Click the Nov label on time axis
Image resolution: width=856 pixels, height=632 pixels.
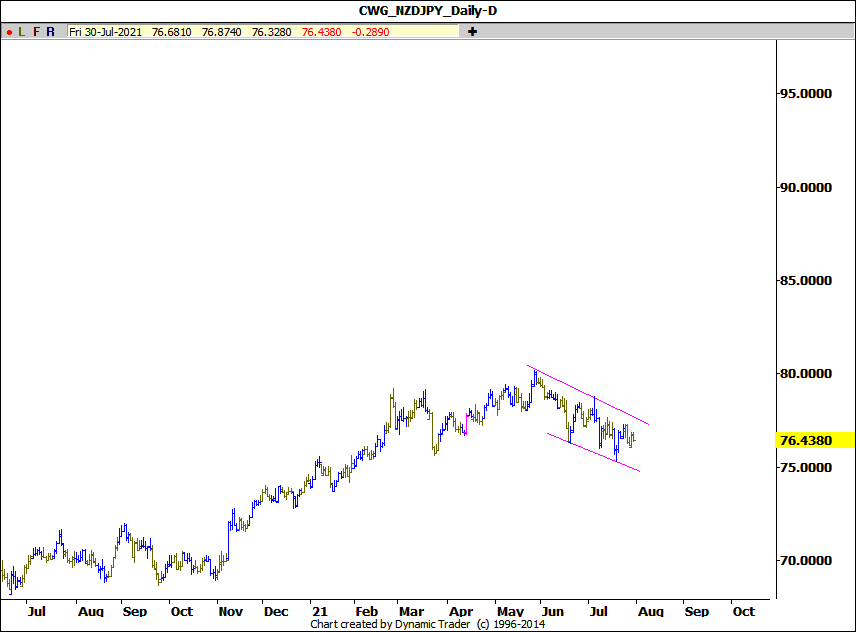tap(230, 611)
